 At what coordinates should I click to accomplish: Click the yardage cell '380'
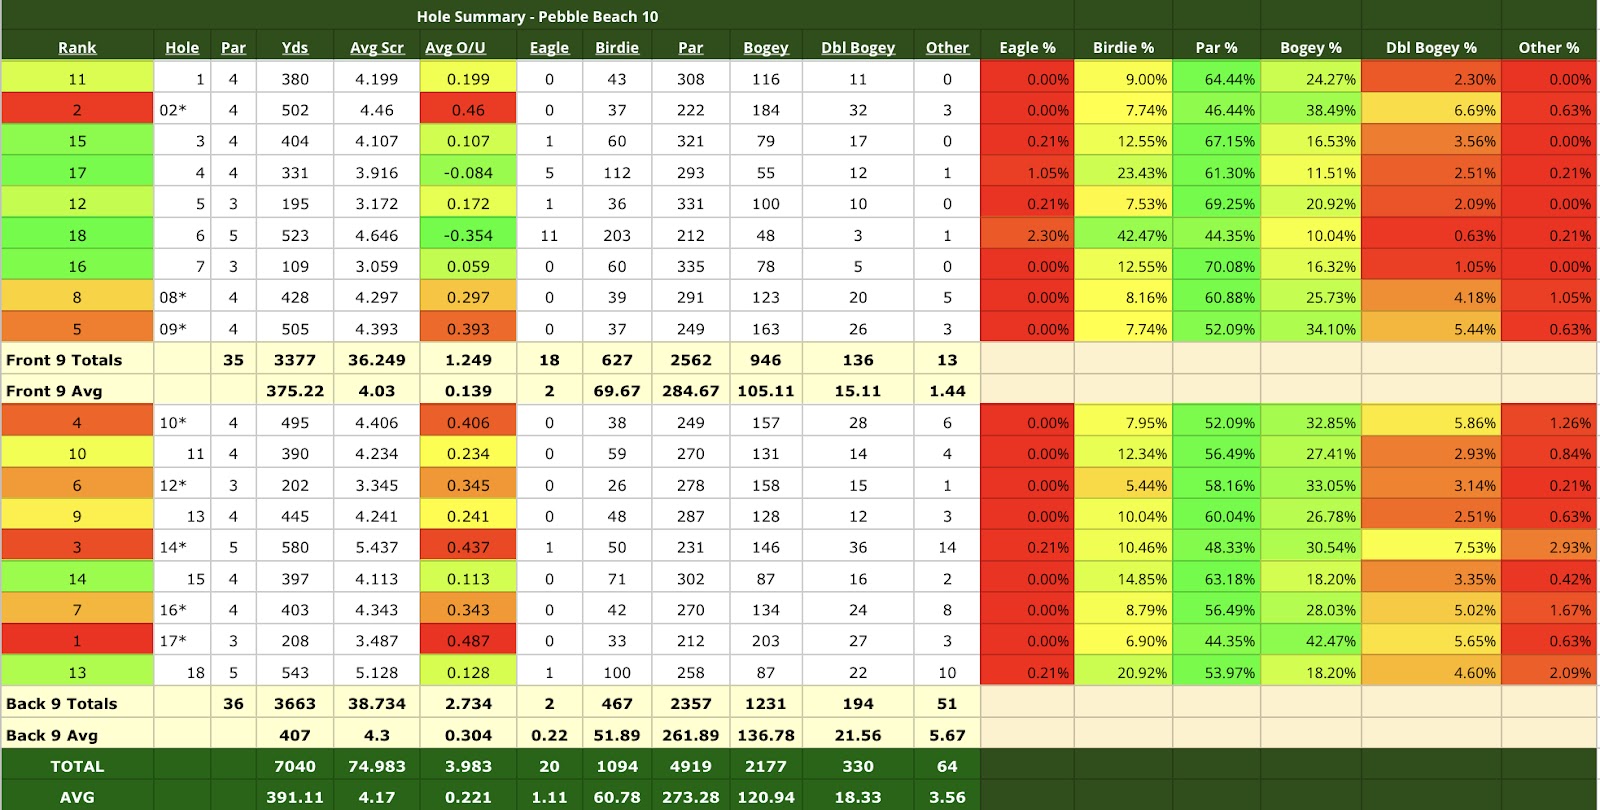coord(295,79)
